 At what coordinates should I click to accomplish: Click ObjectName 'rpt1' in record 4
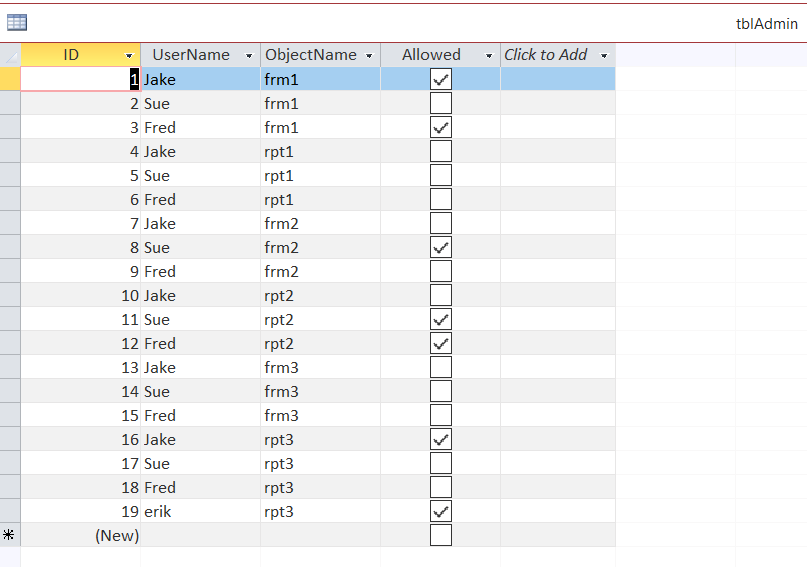point(320,151)
